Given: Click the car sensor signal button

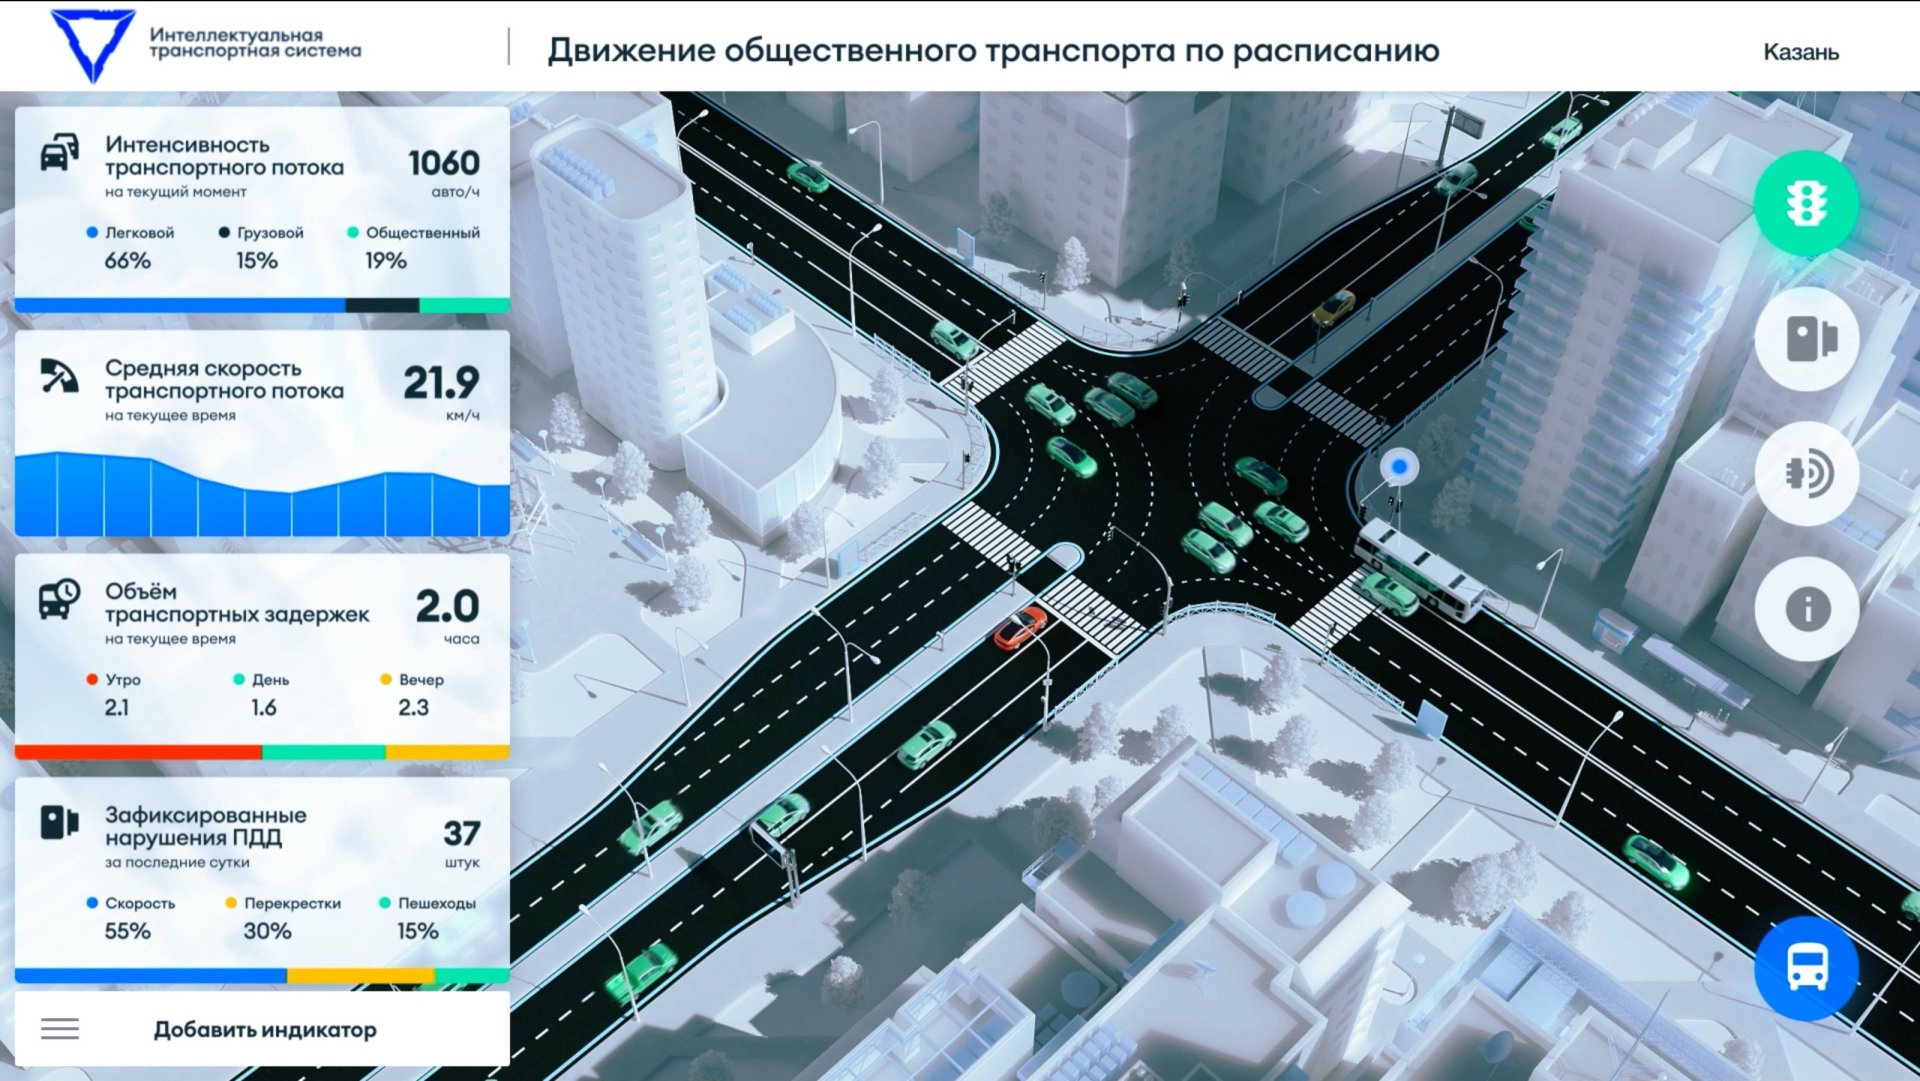Looking at the screenshot, I should click(1806, 474).
